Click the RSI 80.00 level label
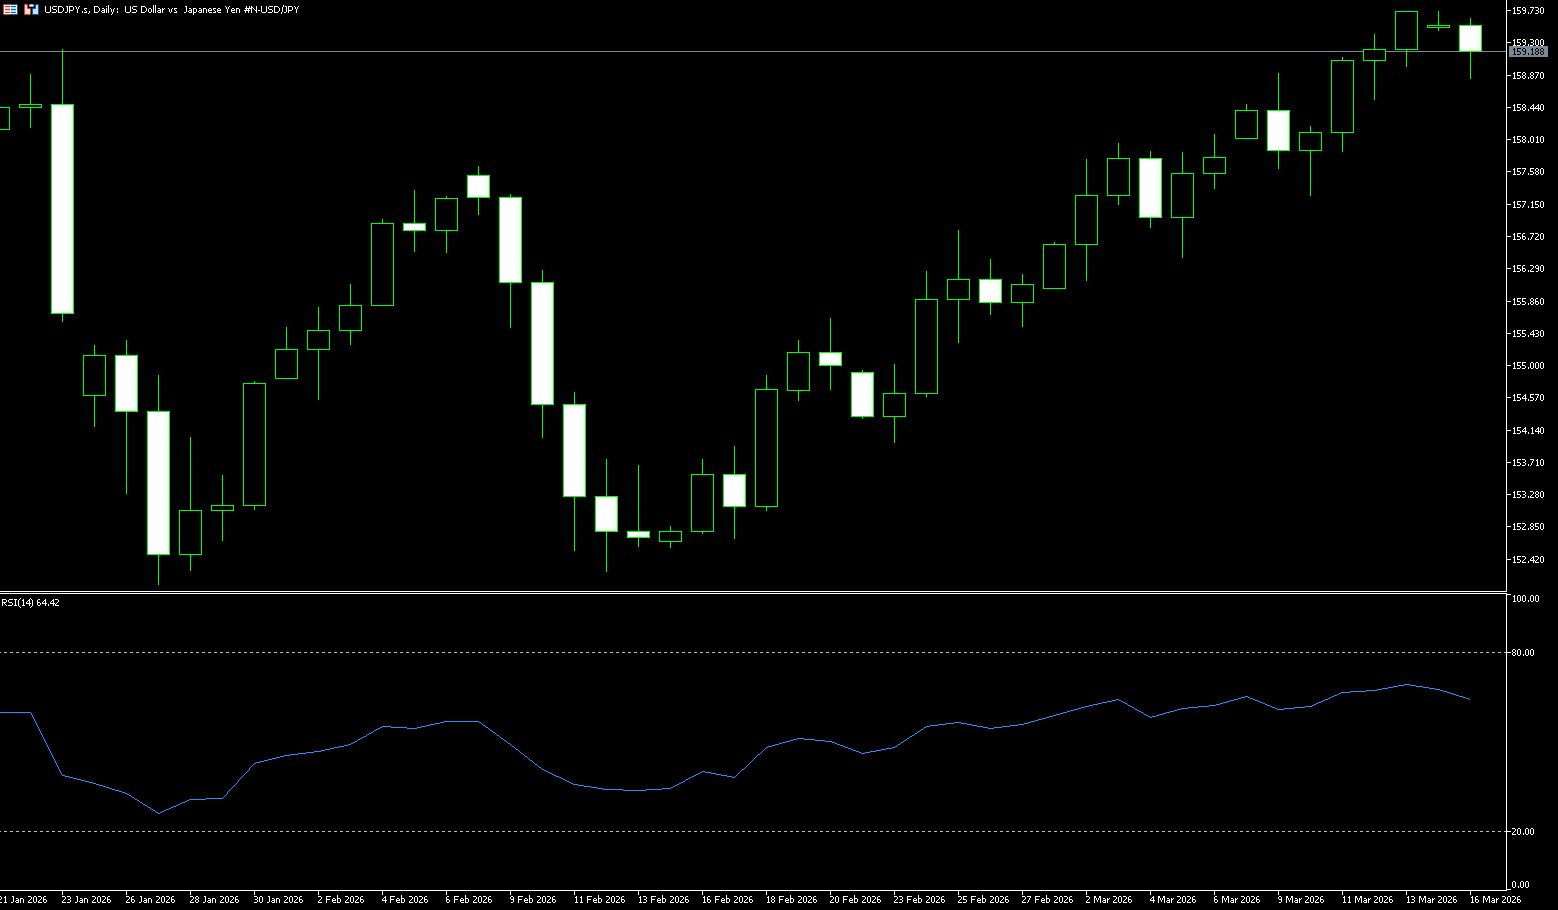1558x910 pixels. [1523, 653]
